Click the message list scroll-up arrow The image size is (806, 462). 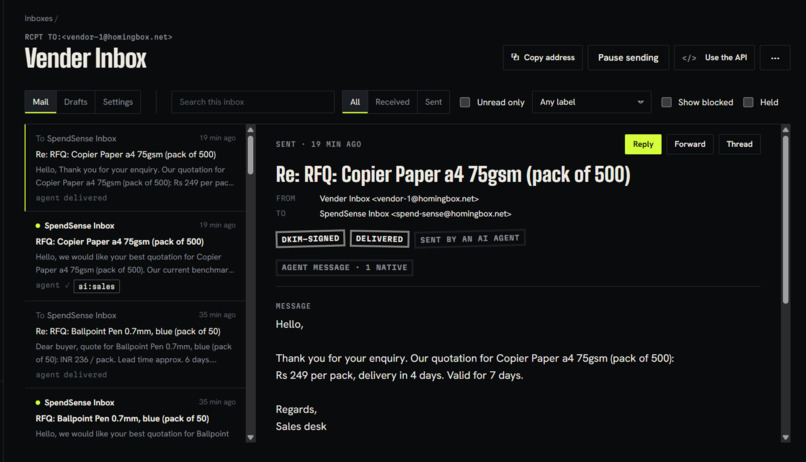point(250,130)
